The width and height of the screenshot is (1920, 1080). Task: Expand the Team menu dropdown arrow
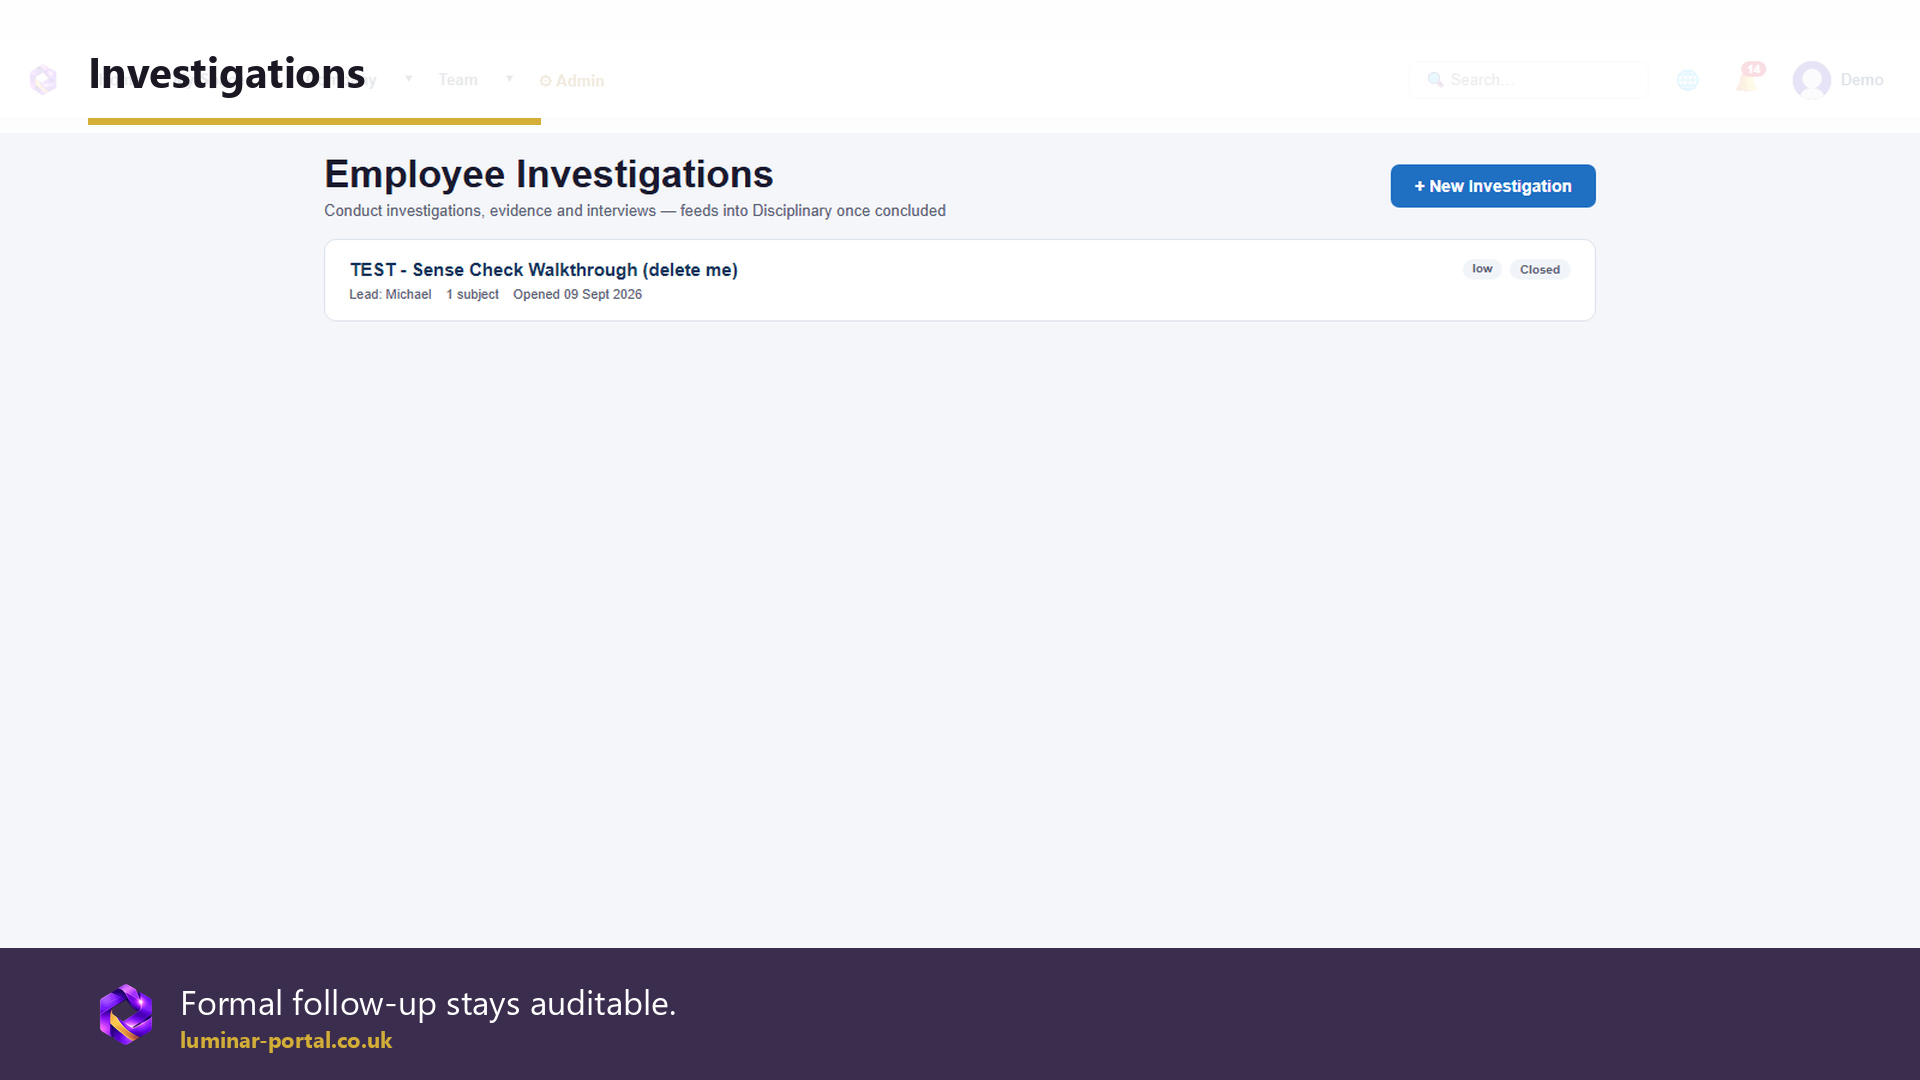(509, 79)
